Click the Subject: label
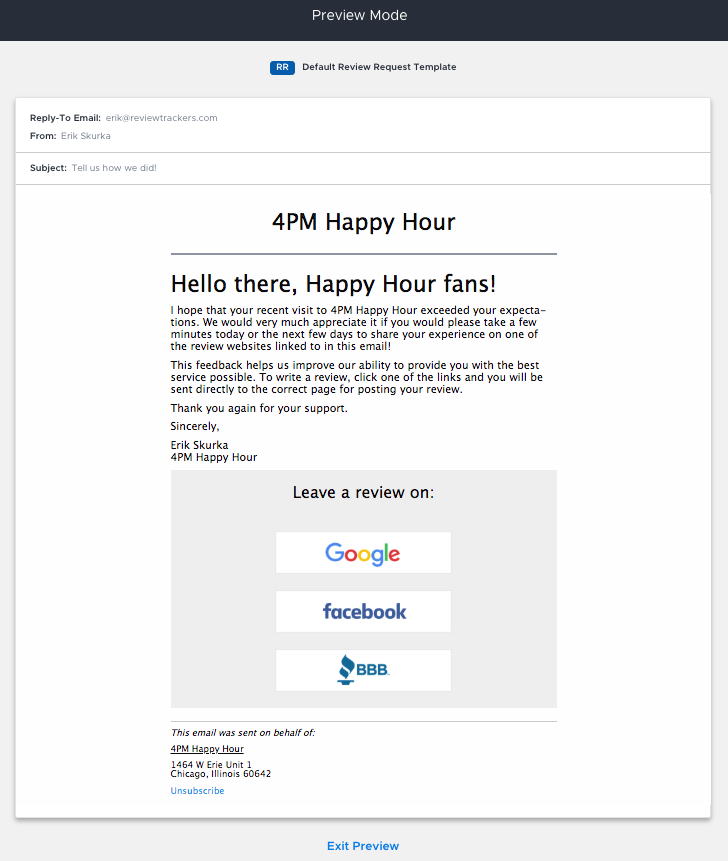Screen dimensions: 728x861 click(x=48, y=168)
